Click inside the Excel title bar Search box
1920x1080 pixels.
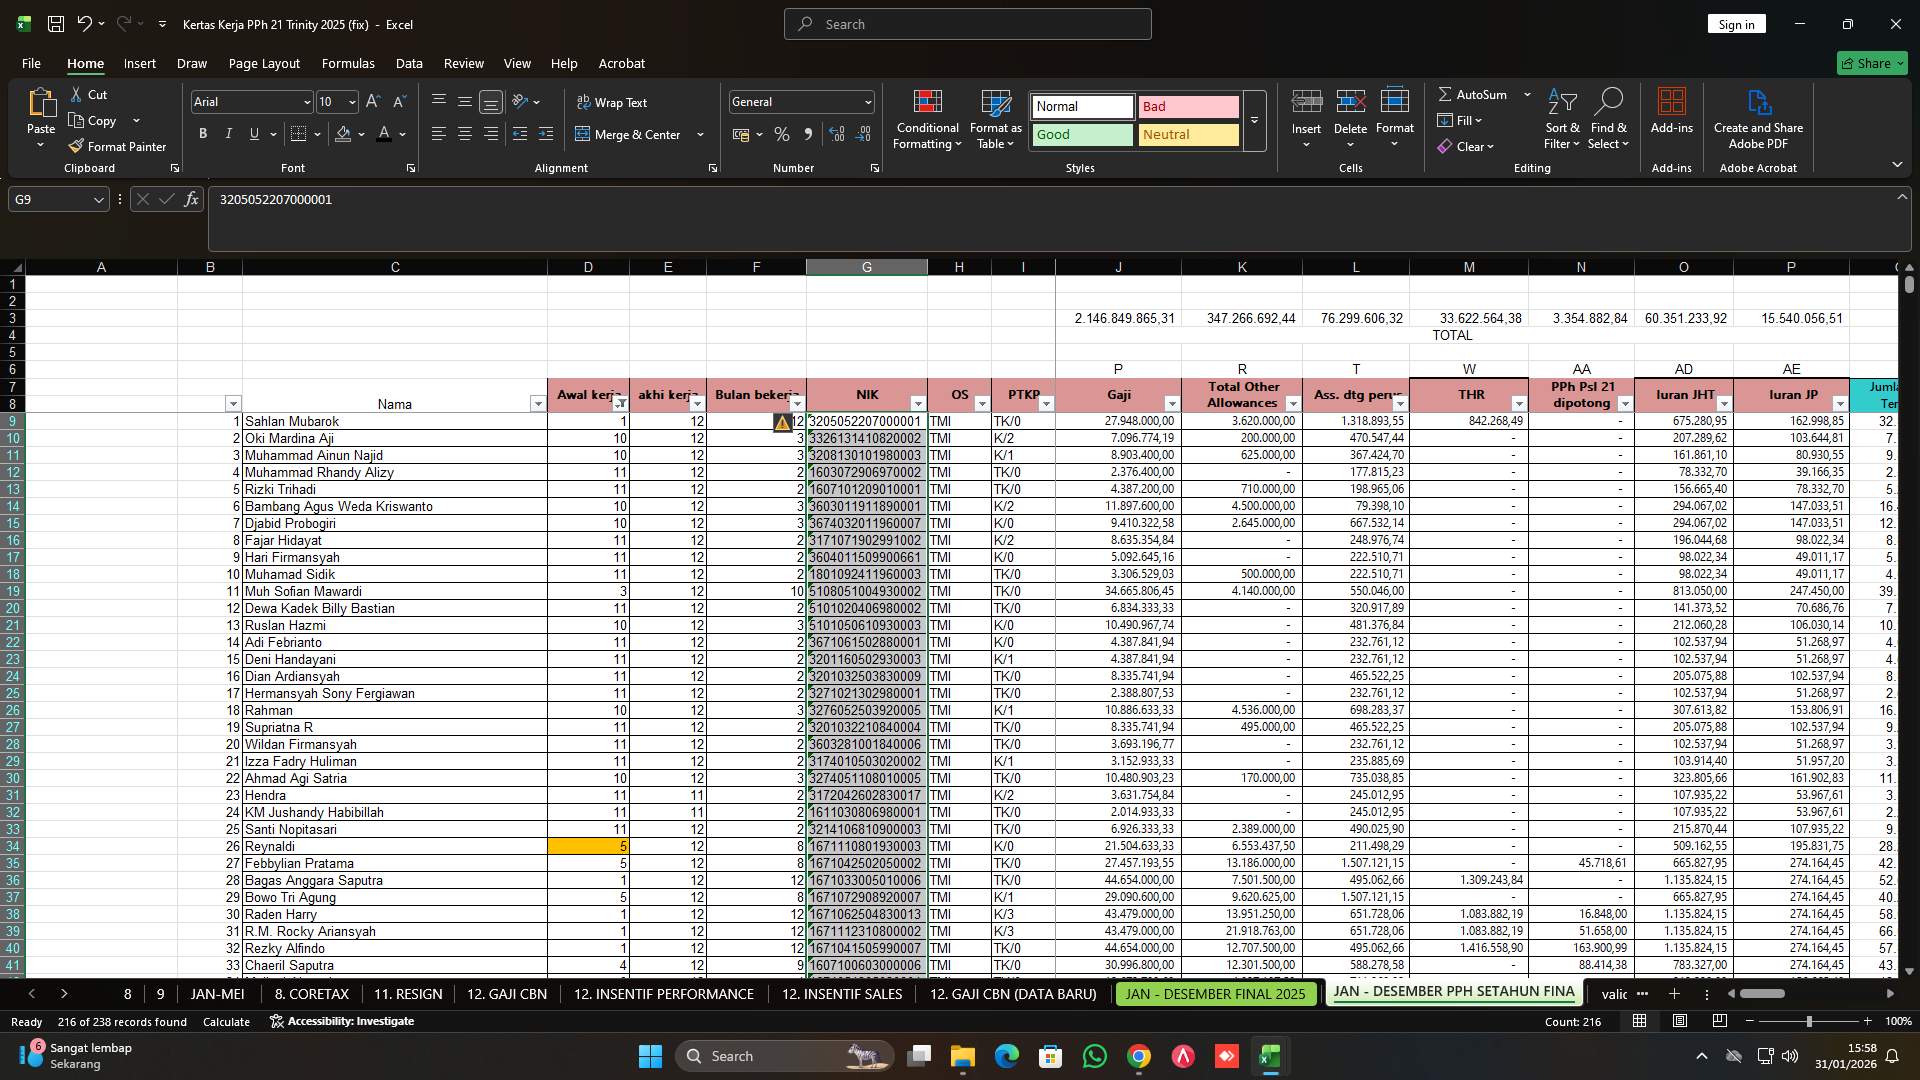(966, 23)
